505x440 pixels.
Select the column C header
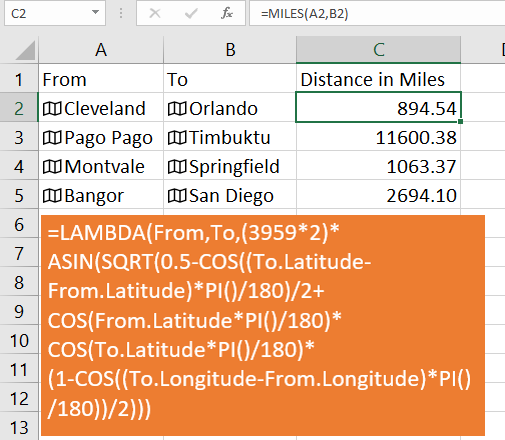coord(378,50)
